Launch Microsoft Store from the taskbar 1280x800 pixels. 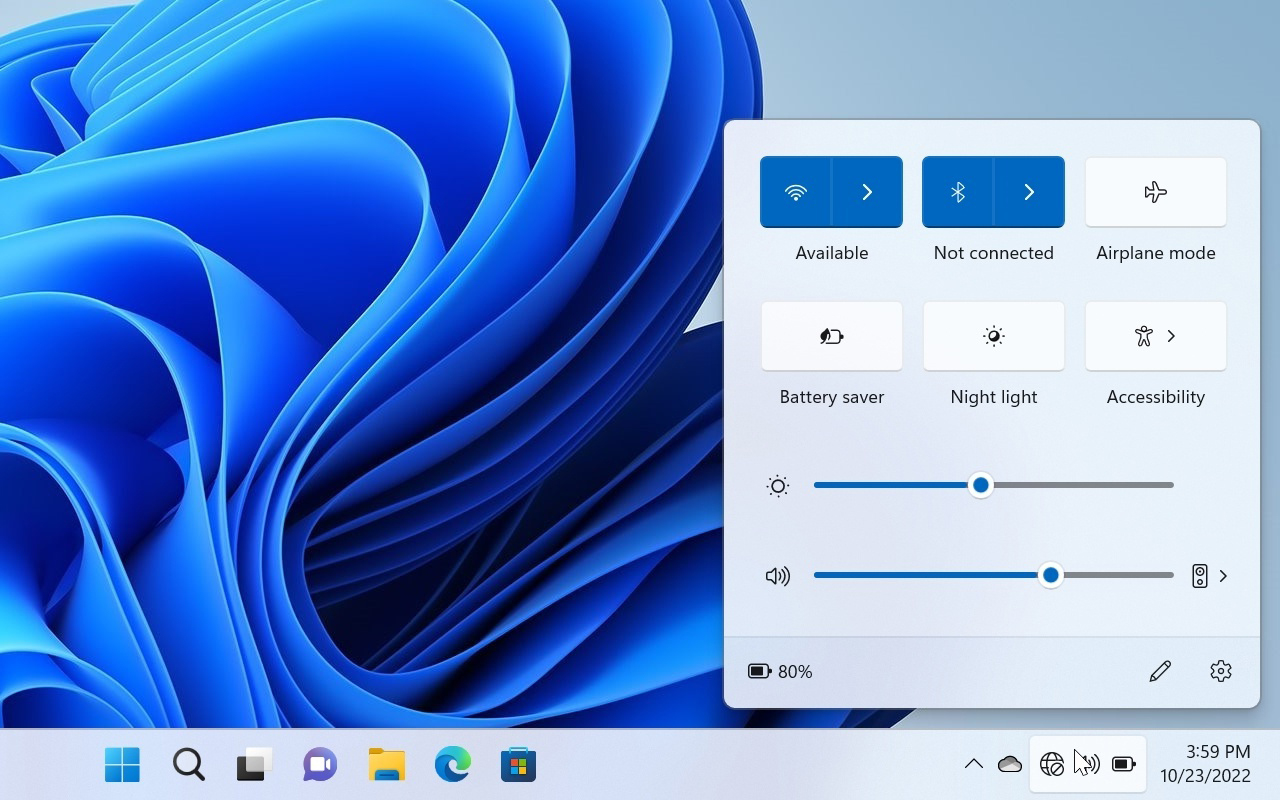click(x=518, y=765)
